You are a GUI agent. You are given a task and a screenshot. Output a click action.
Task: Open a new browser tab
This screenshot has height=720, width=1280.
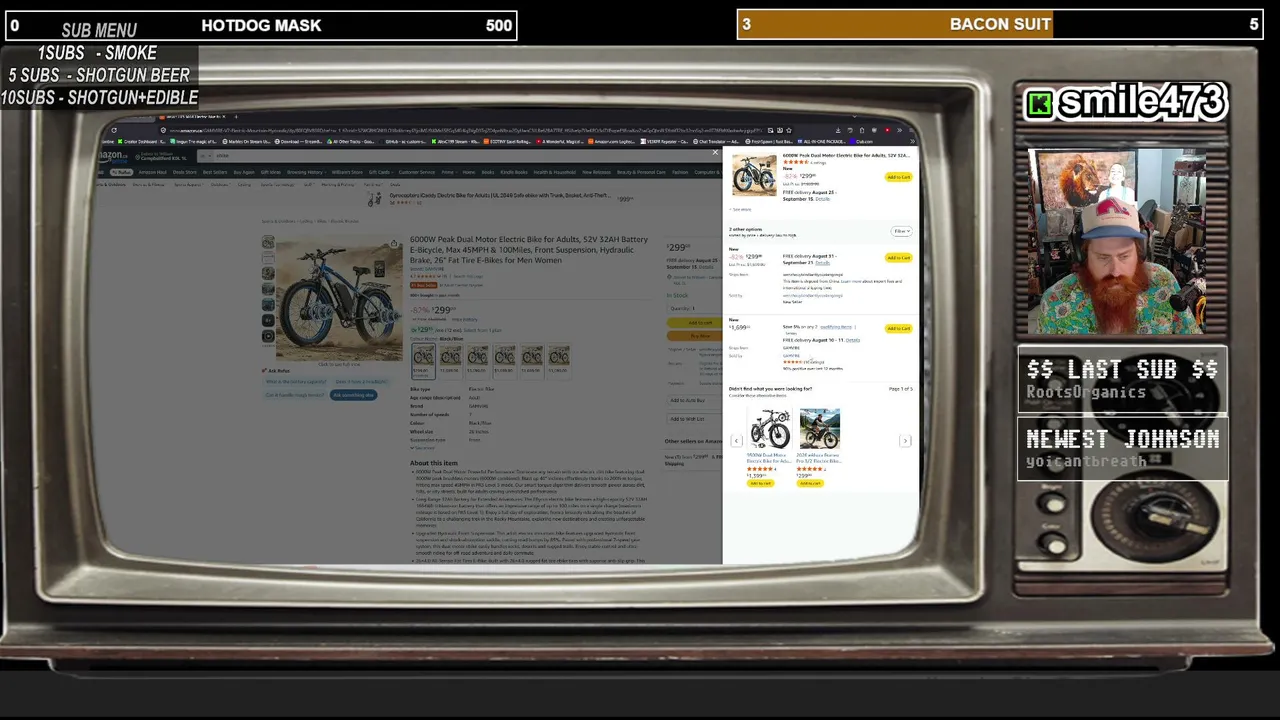click(x=236, y=117)
